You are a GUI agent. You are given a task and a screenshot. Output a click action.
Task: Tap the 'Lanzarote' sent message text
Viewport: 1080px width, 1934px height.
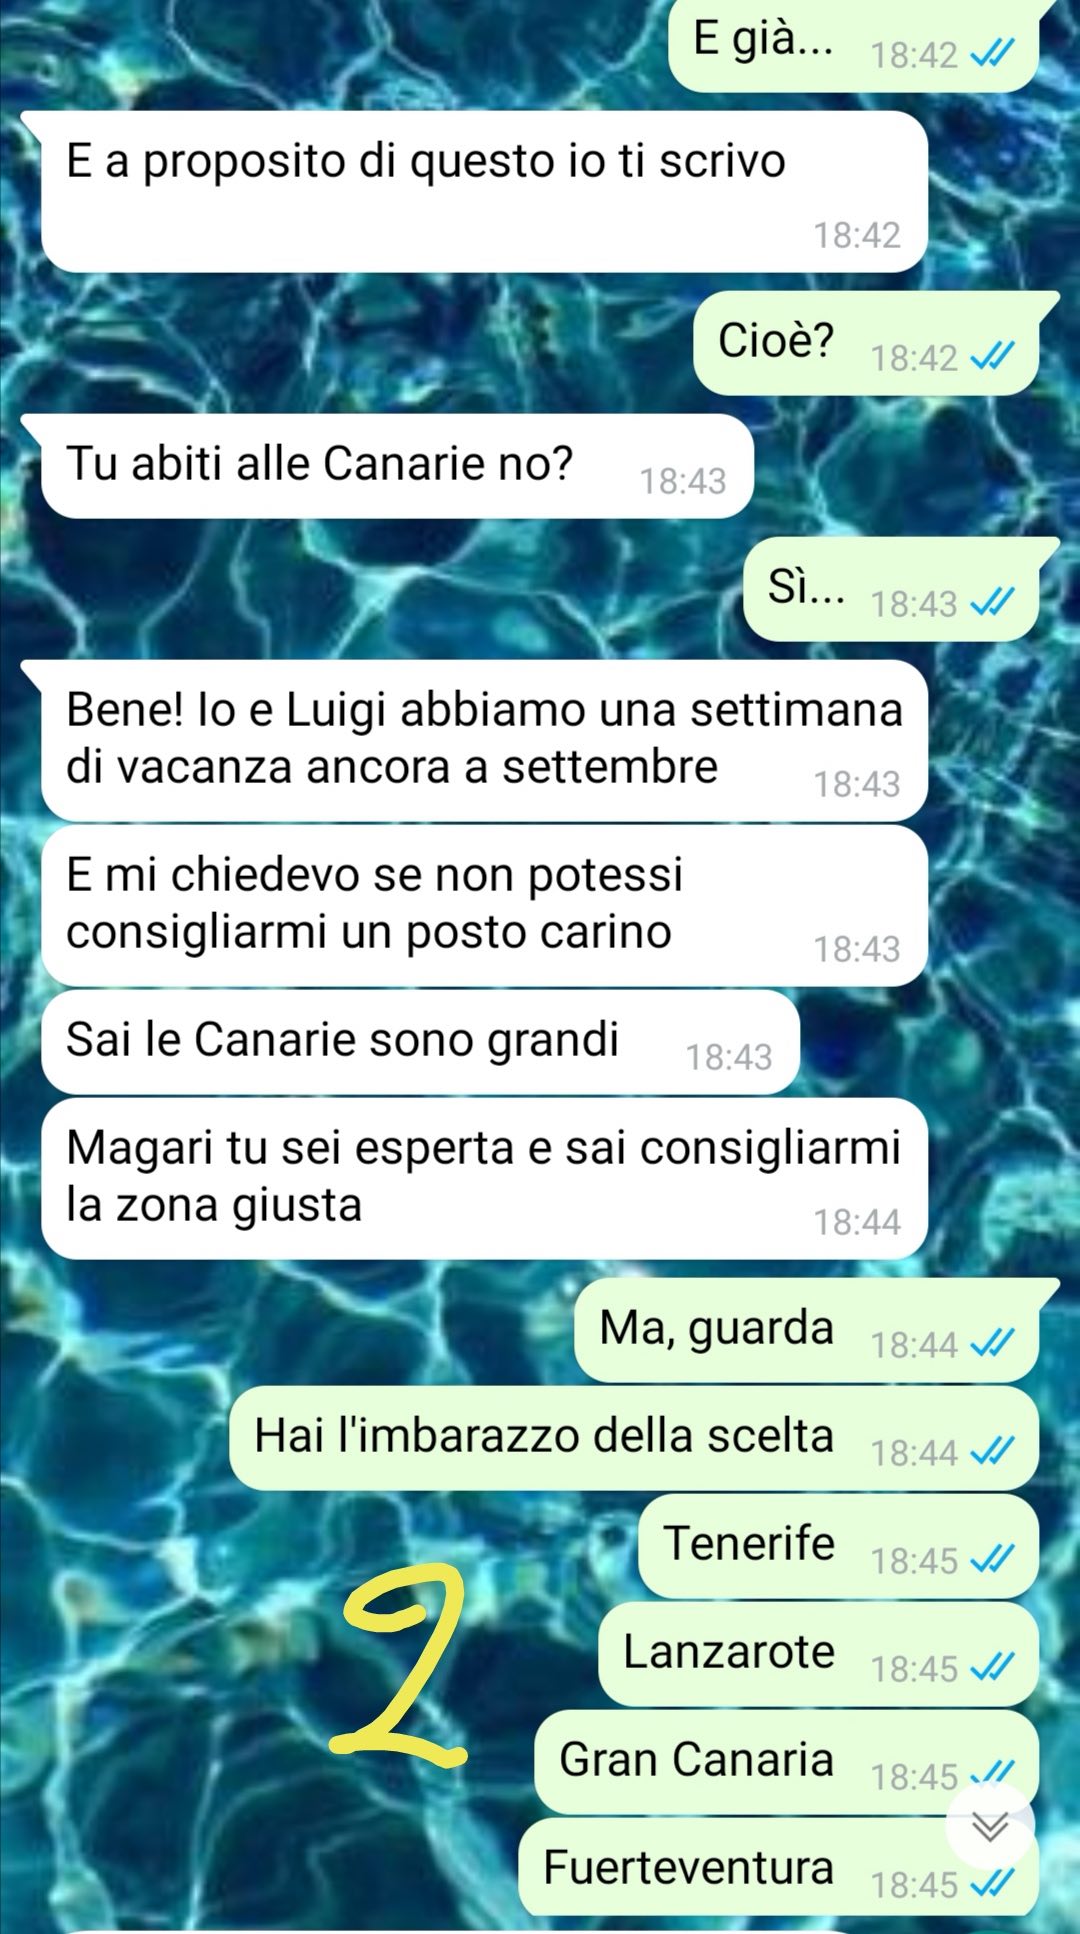click(x=729, y=1652)
